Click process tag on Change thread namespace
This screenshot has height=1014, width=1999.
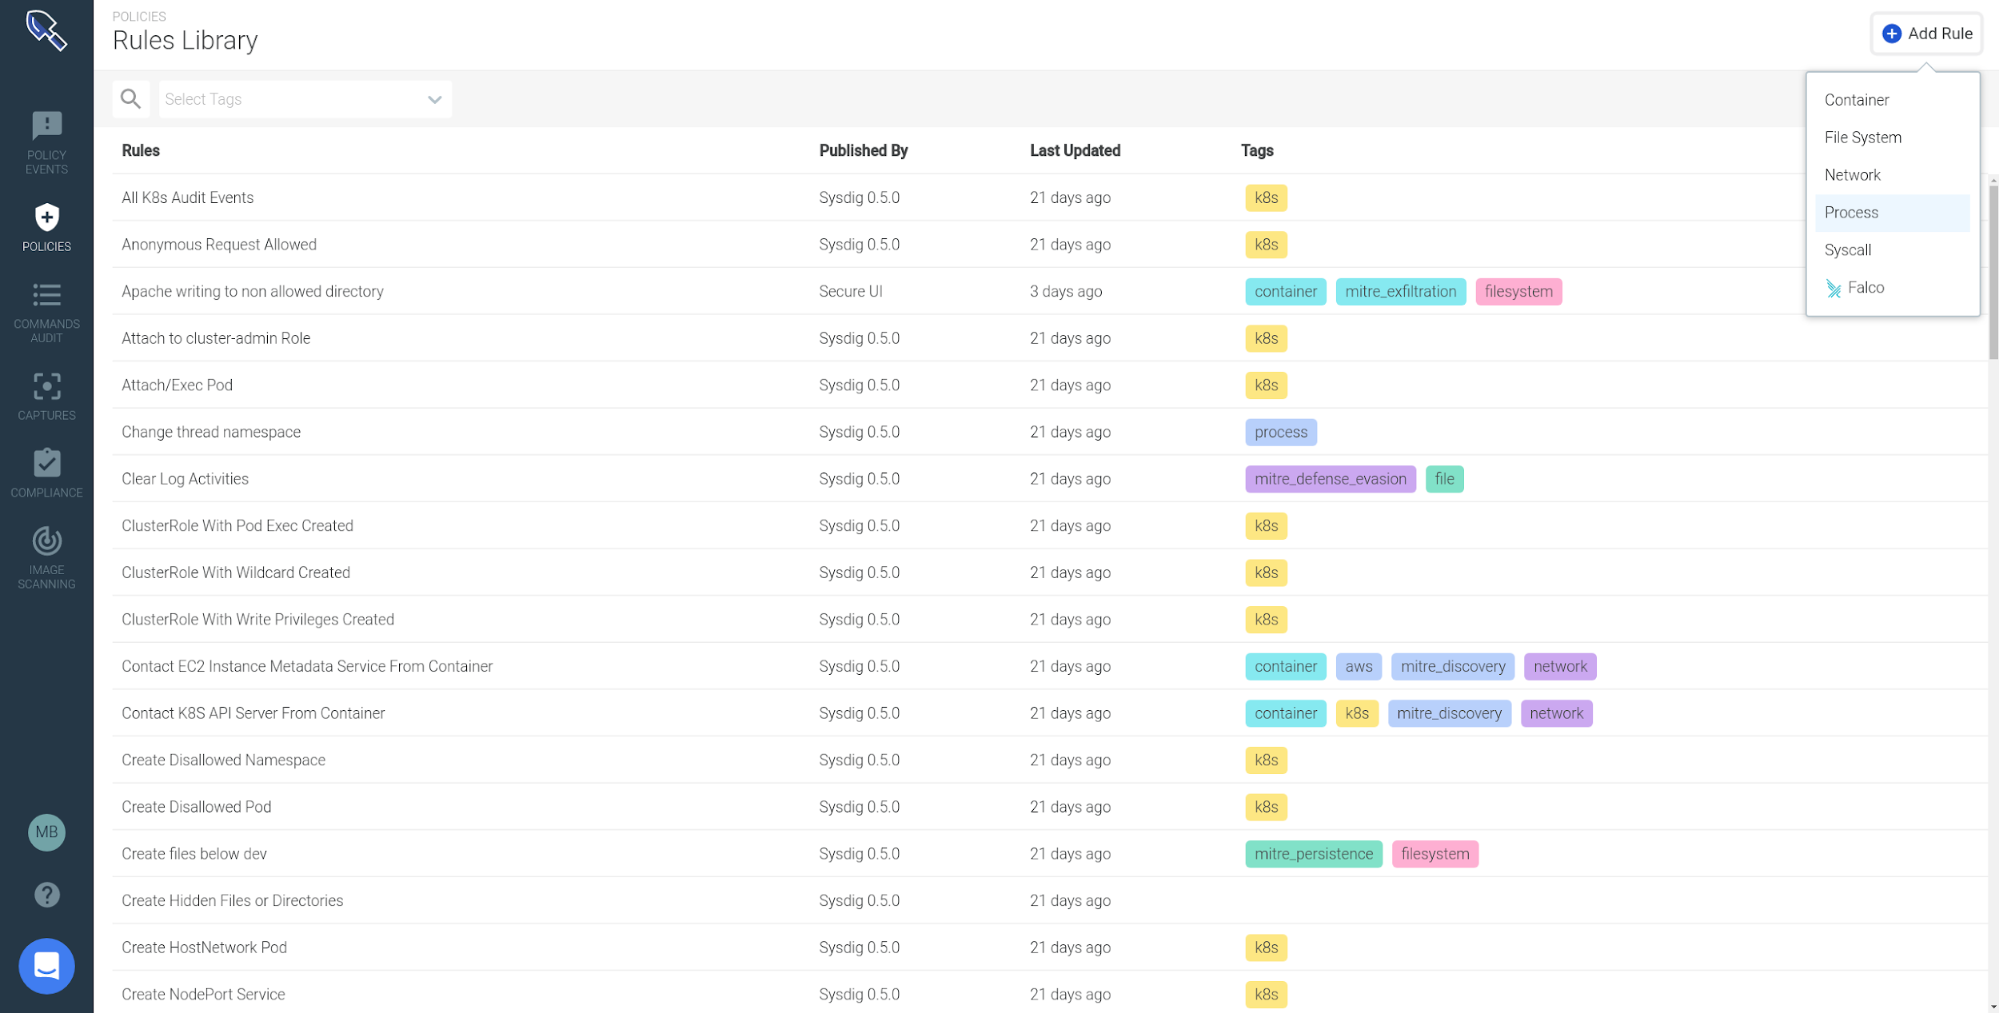click(x=1280, y=433)
